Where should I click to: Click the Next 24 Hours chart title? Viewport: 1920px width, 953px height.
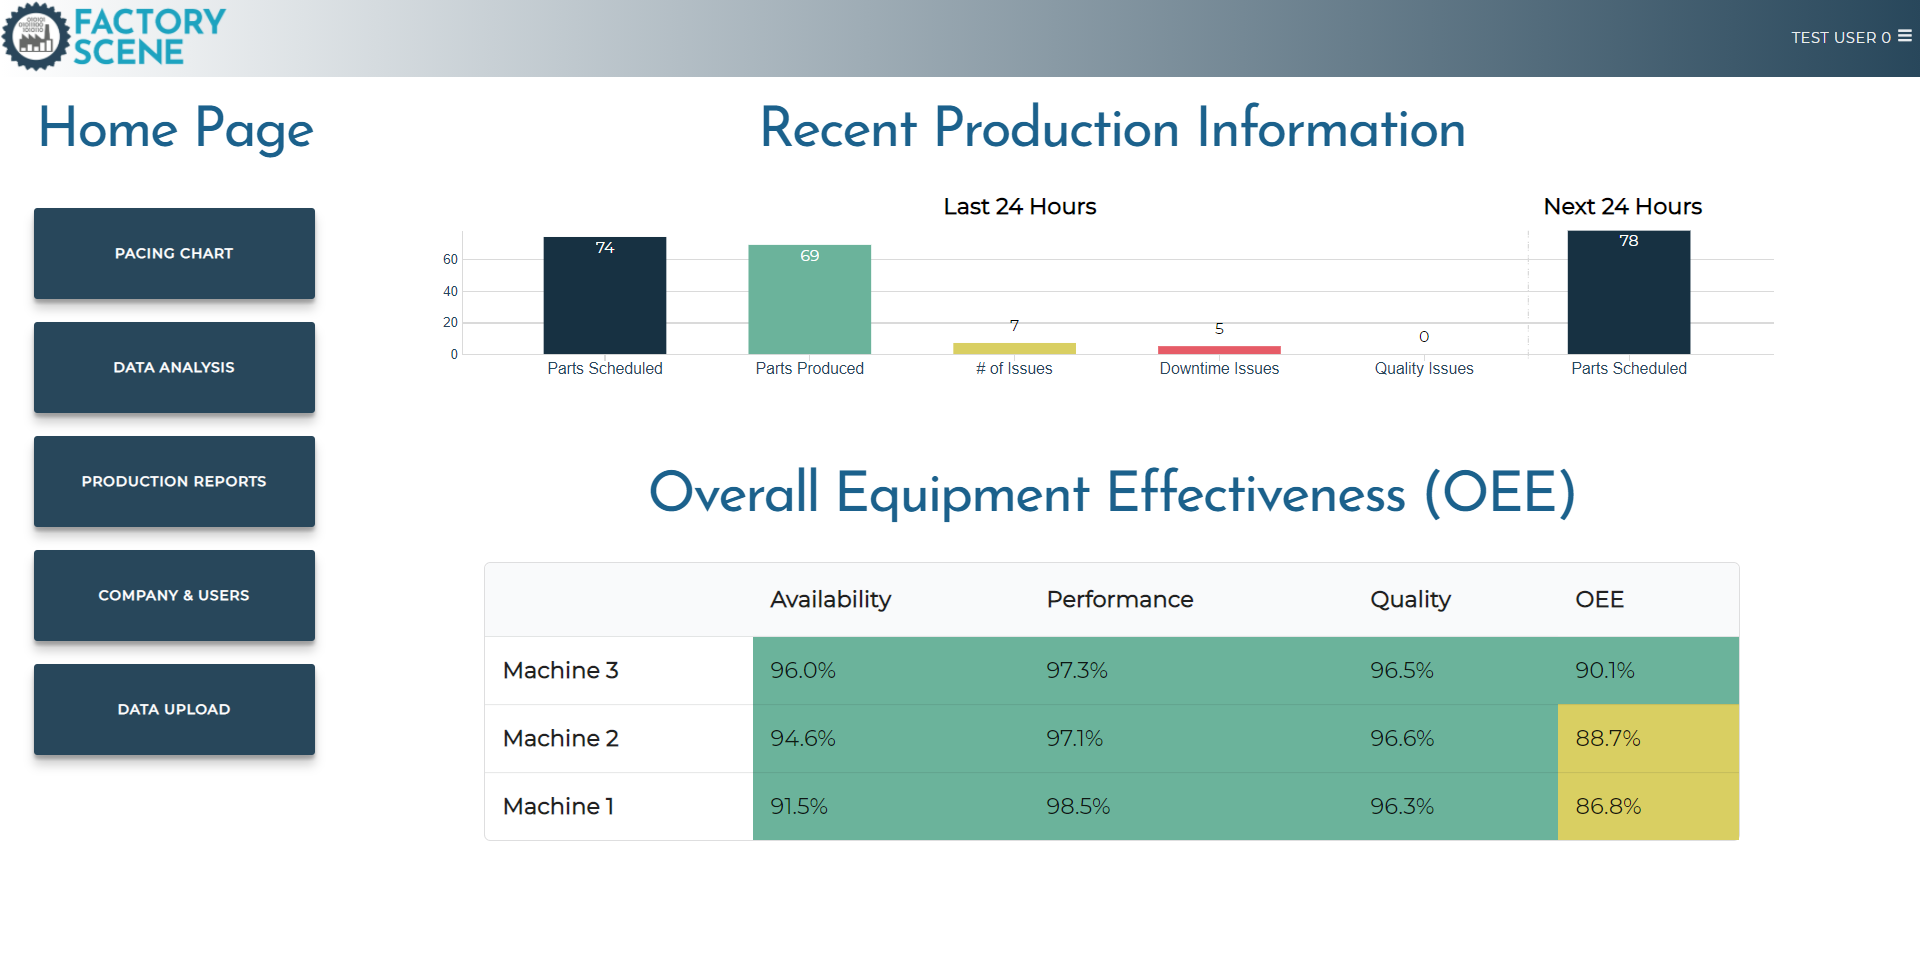tap(1623, 206)
